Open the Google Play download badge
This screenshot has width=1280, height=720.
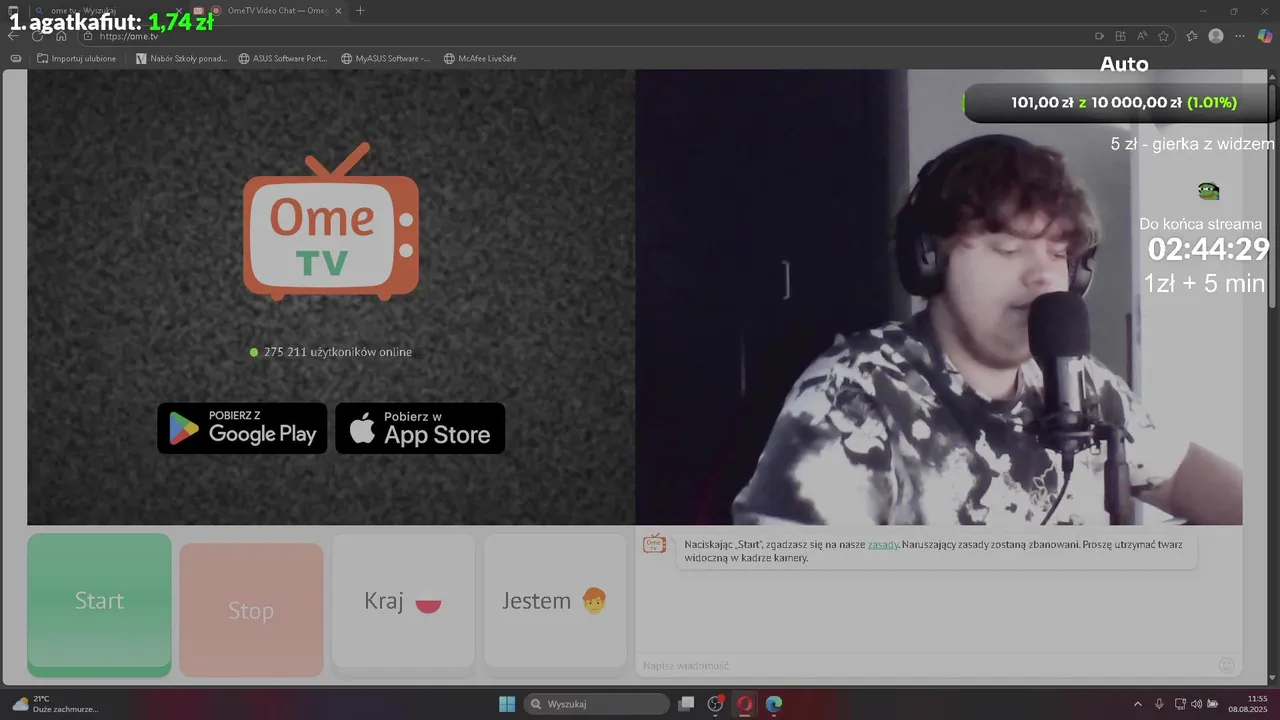click(x=242, y=428)
